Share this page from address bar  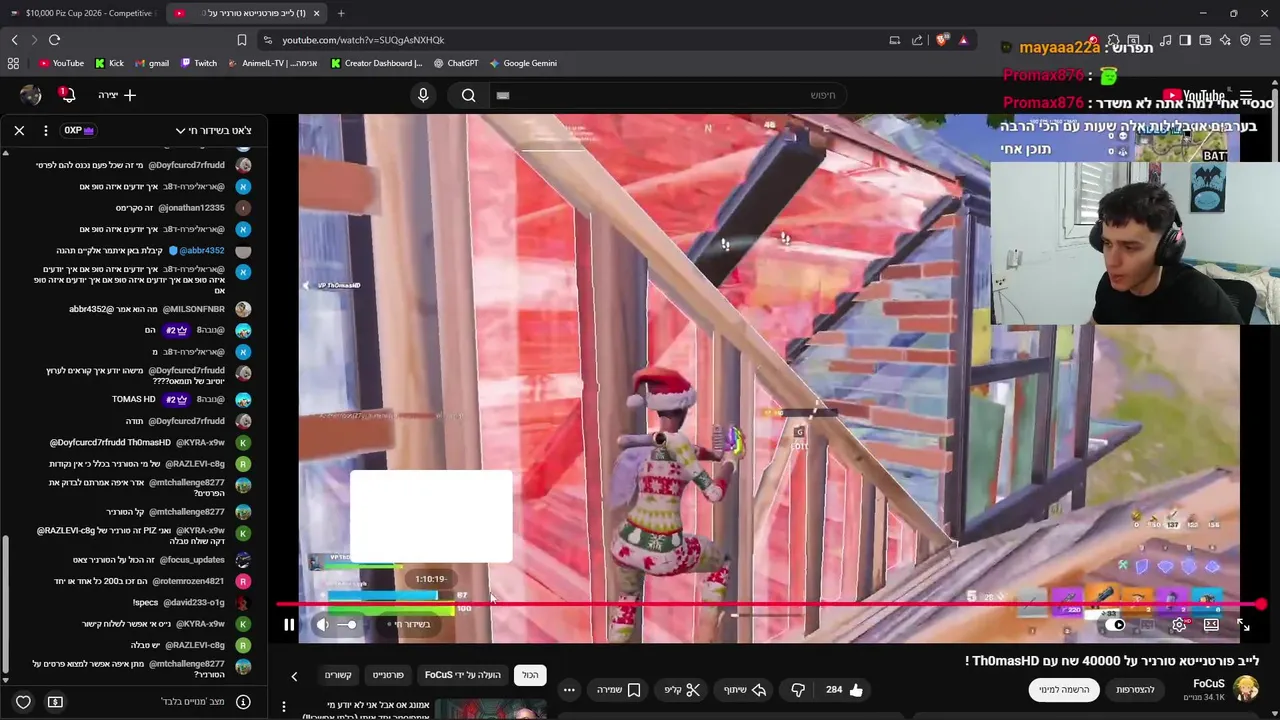917,40
